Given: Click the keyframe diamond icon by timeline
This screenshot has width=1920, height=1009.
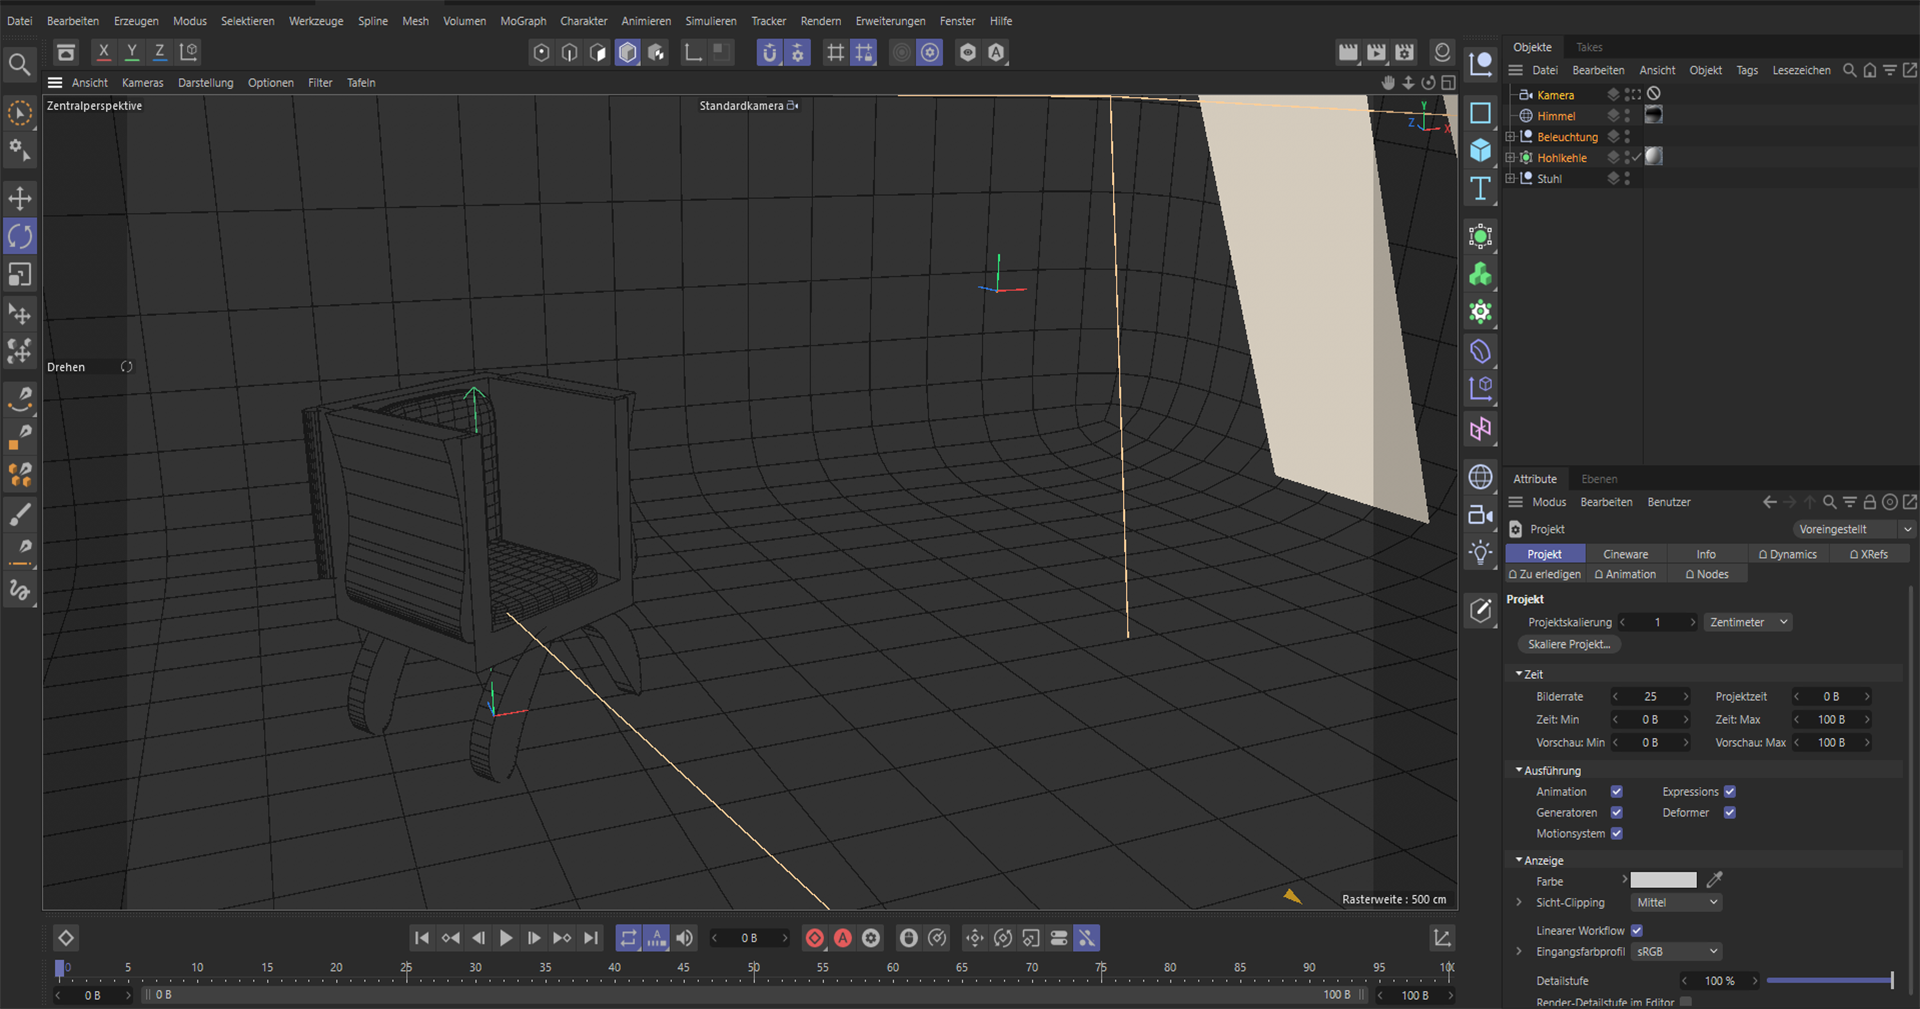Looking at the screenshot, I should click(x=66, y=938).
